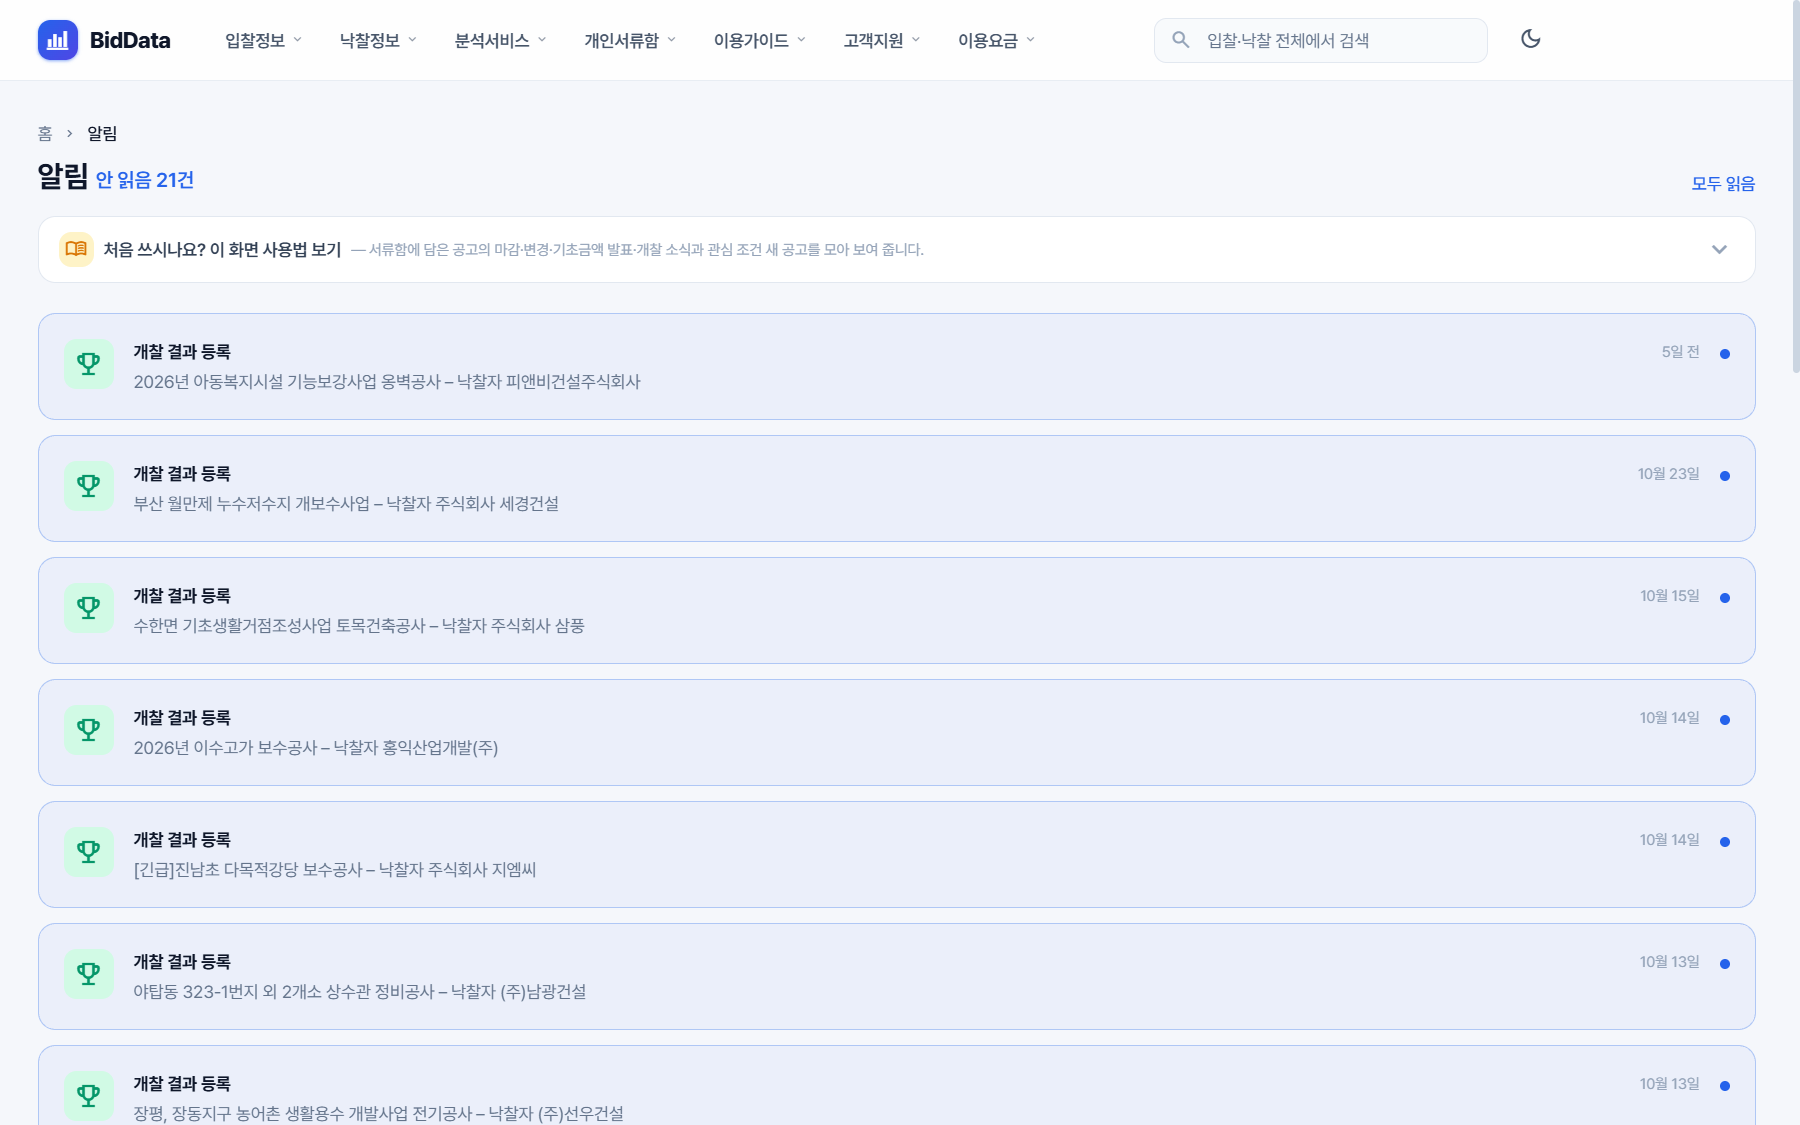
Task: Click unread dot on 10월 15일 notification
Action: [1725, 598]
